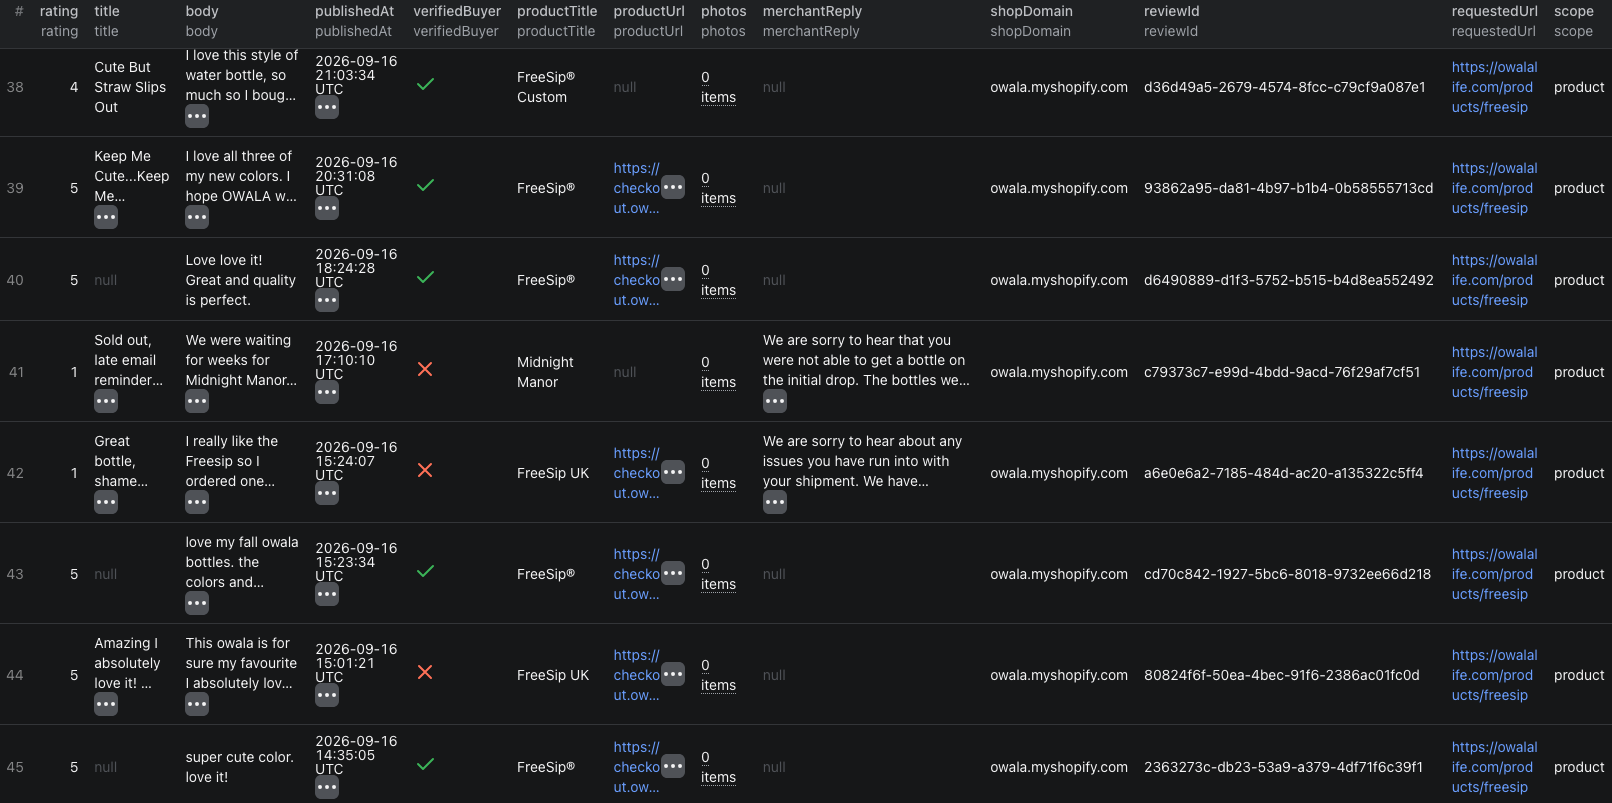Expand truncated body text in row 38
1612x803 pixels.
coord(197,116)
